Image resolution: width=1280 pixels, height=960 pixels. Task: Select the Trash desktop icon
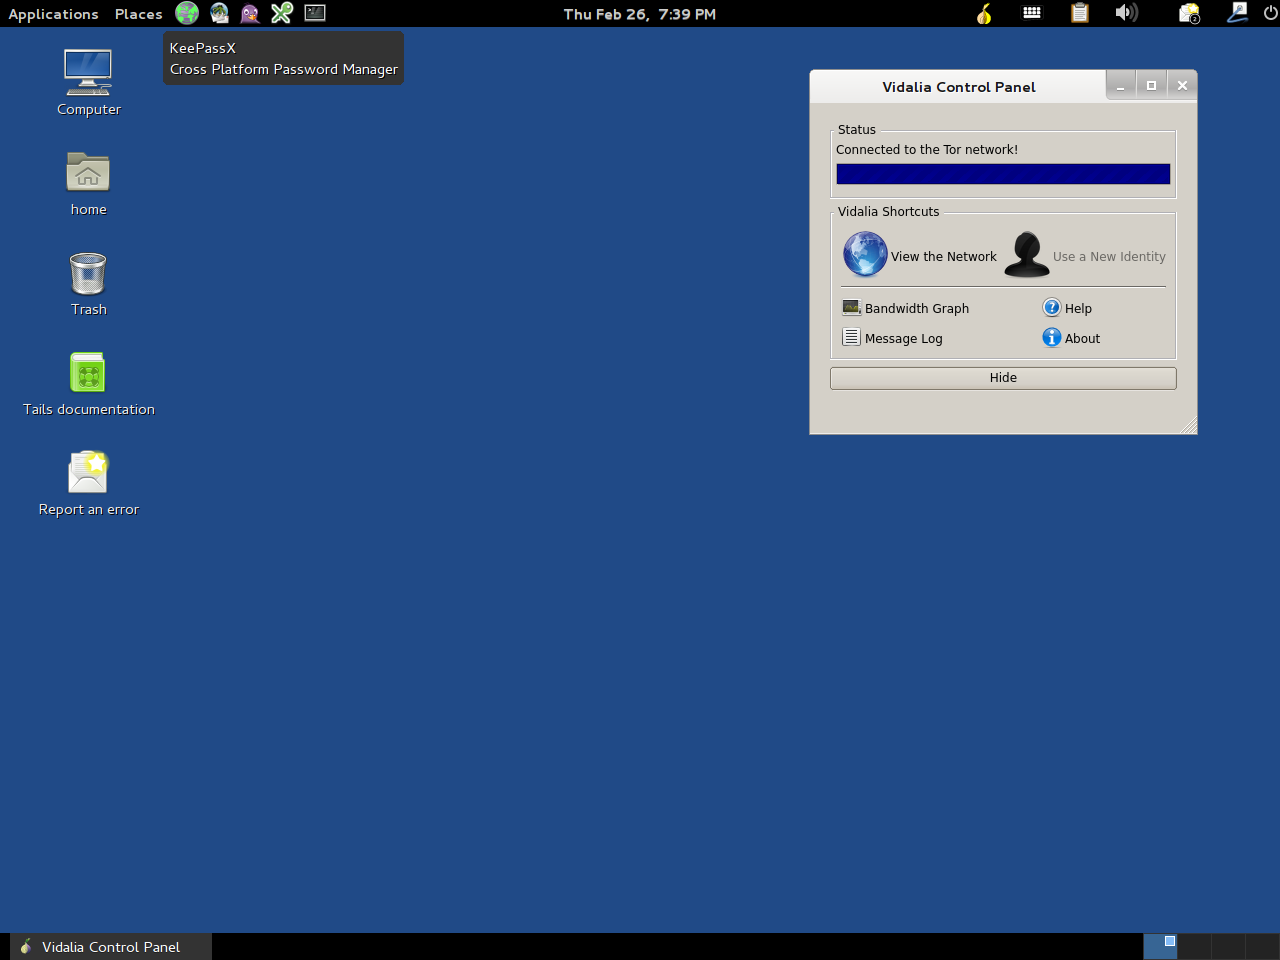[x=88, y=284]
